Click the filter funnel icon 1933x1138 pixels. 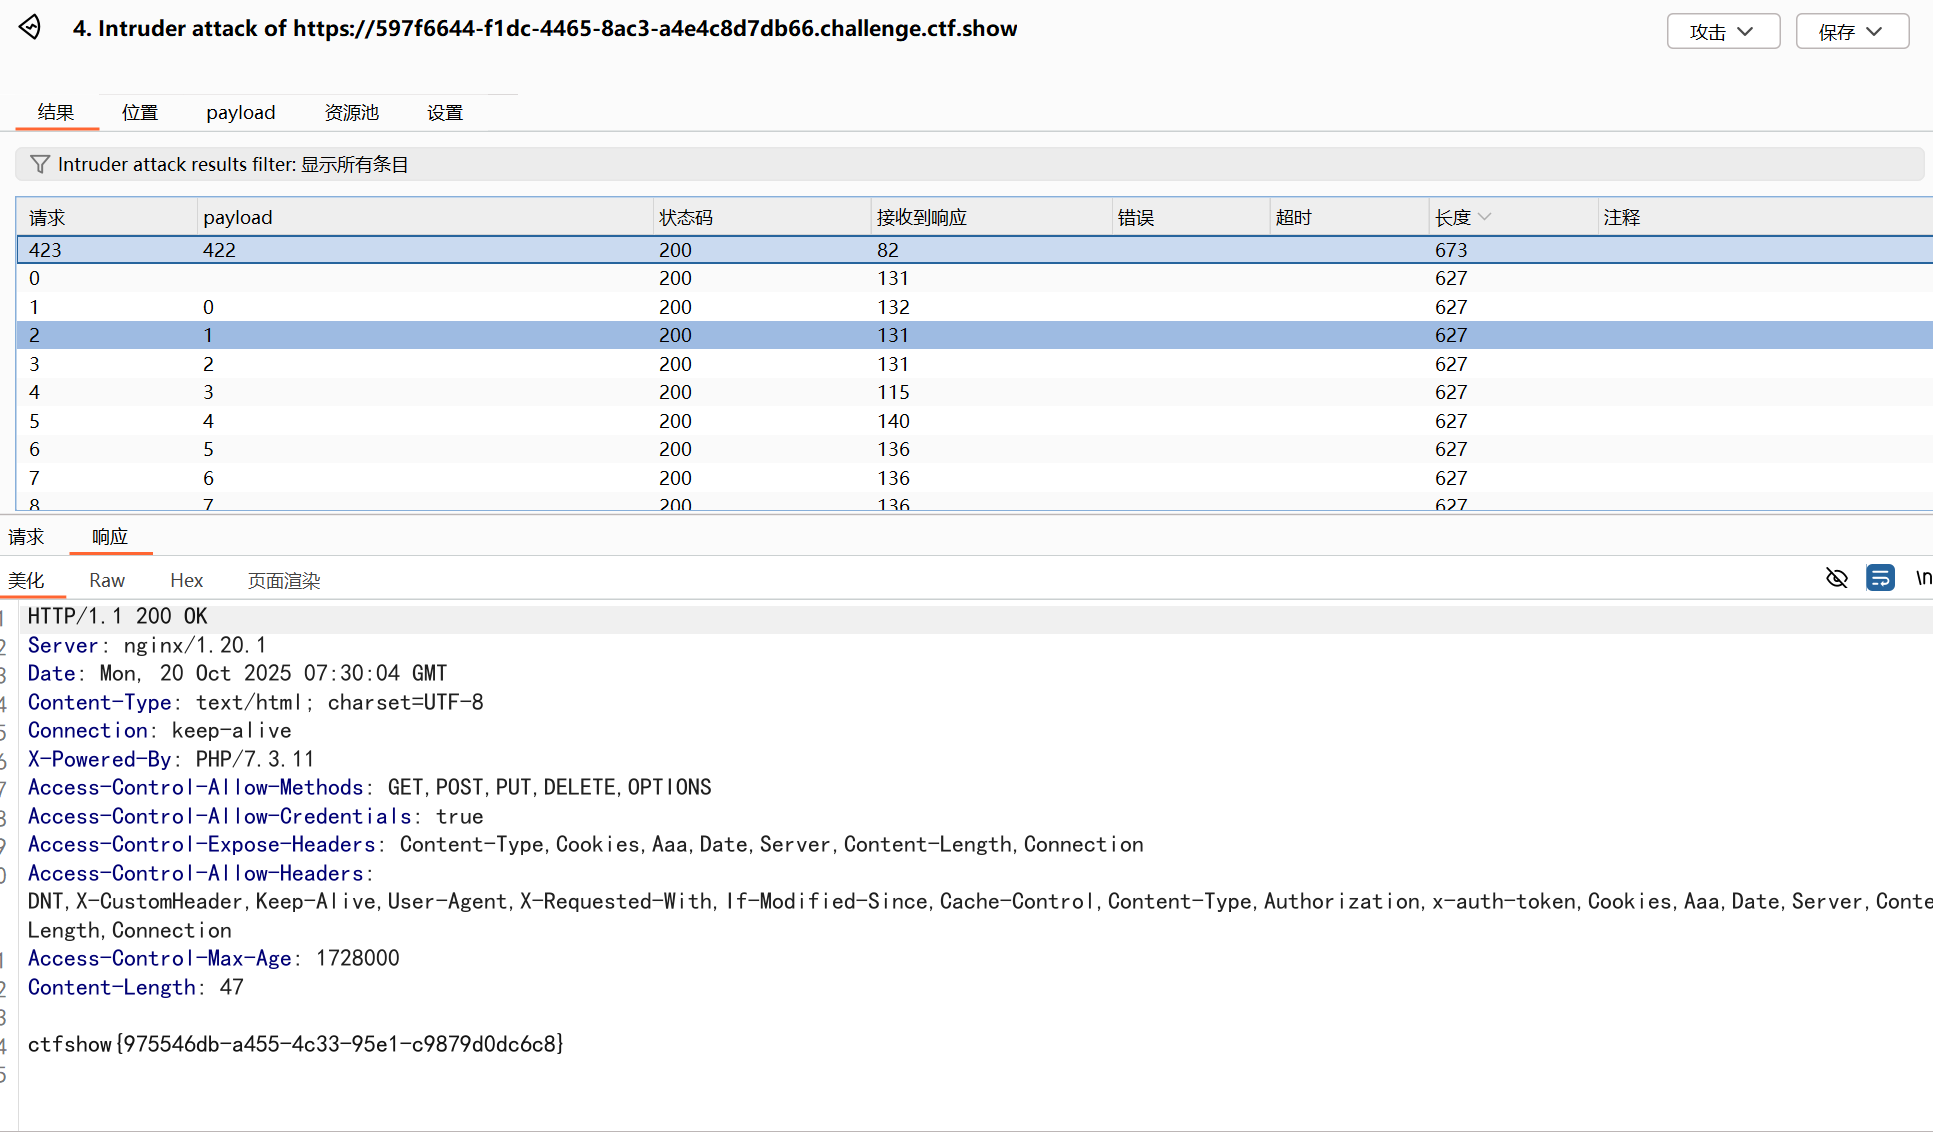(x=40, y=164)
